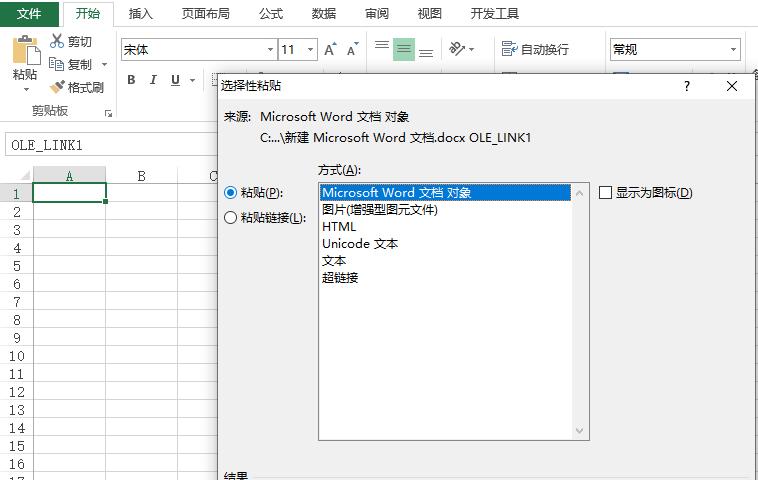This screenshot has width=758, height=480.
Task: Click the Copy icon
Action: pyautogui.click(x=57, y=64)
